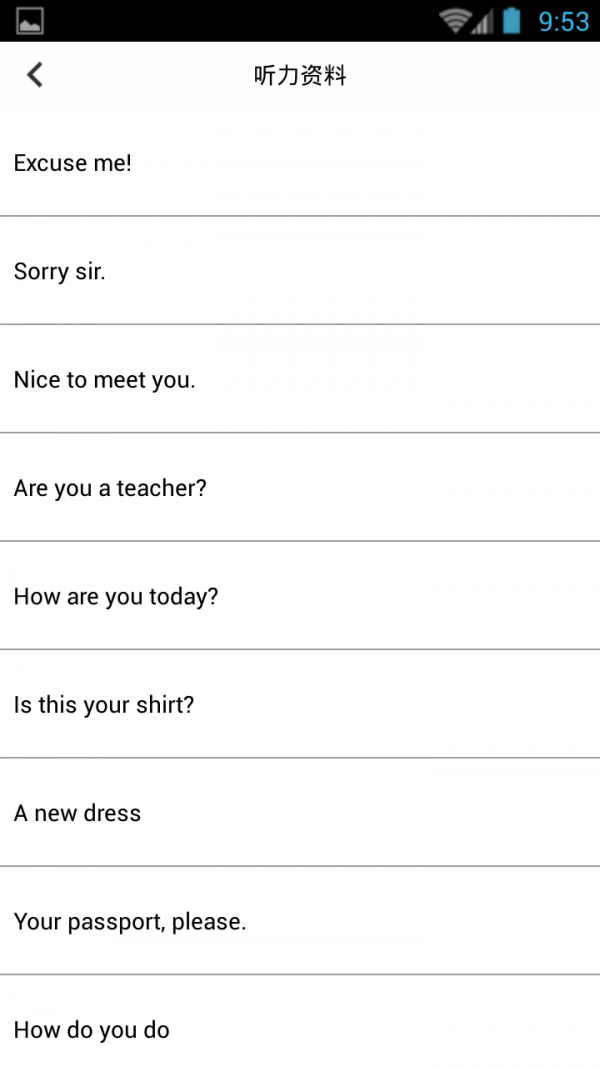Open "Nice to meet you." listening item
600x1067 pixels.
[105, 380]
